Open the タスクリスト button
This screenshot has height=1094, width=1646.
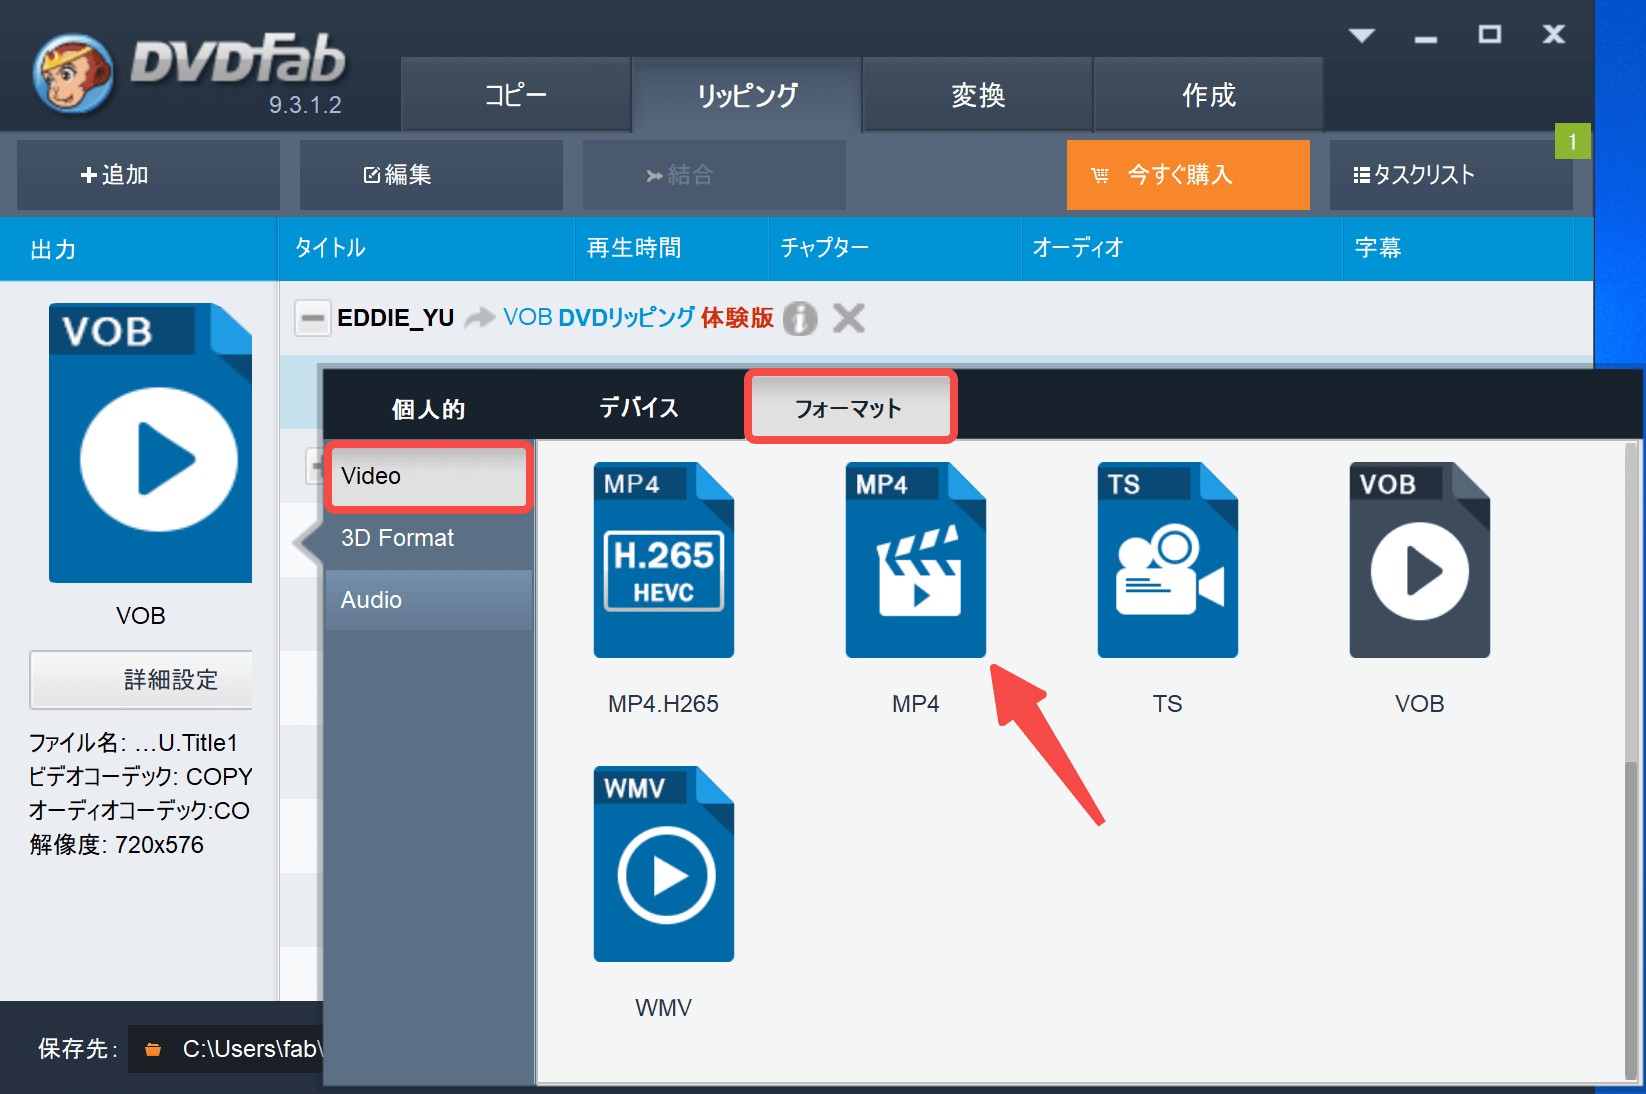tap(1451, 175)
